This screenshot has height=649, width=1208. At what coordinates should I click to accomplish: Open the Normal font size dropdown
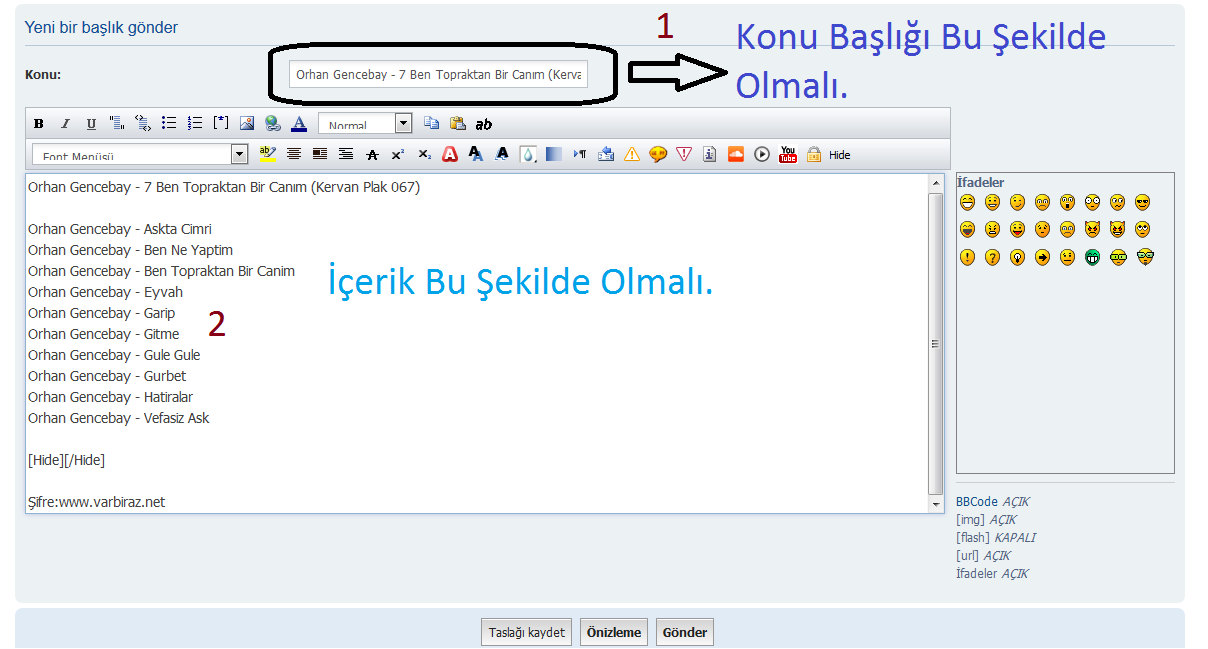tap(365, 124)
